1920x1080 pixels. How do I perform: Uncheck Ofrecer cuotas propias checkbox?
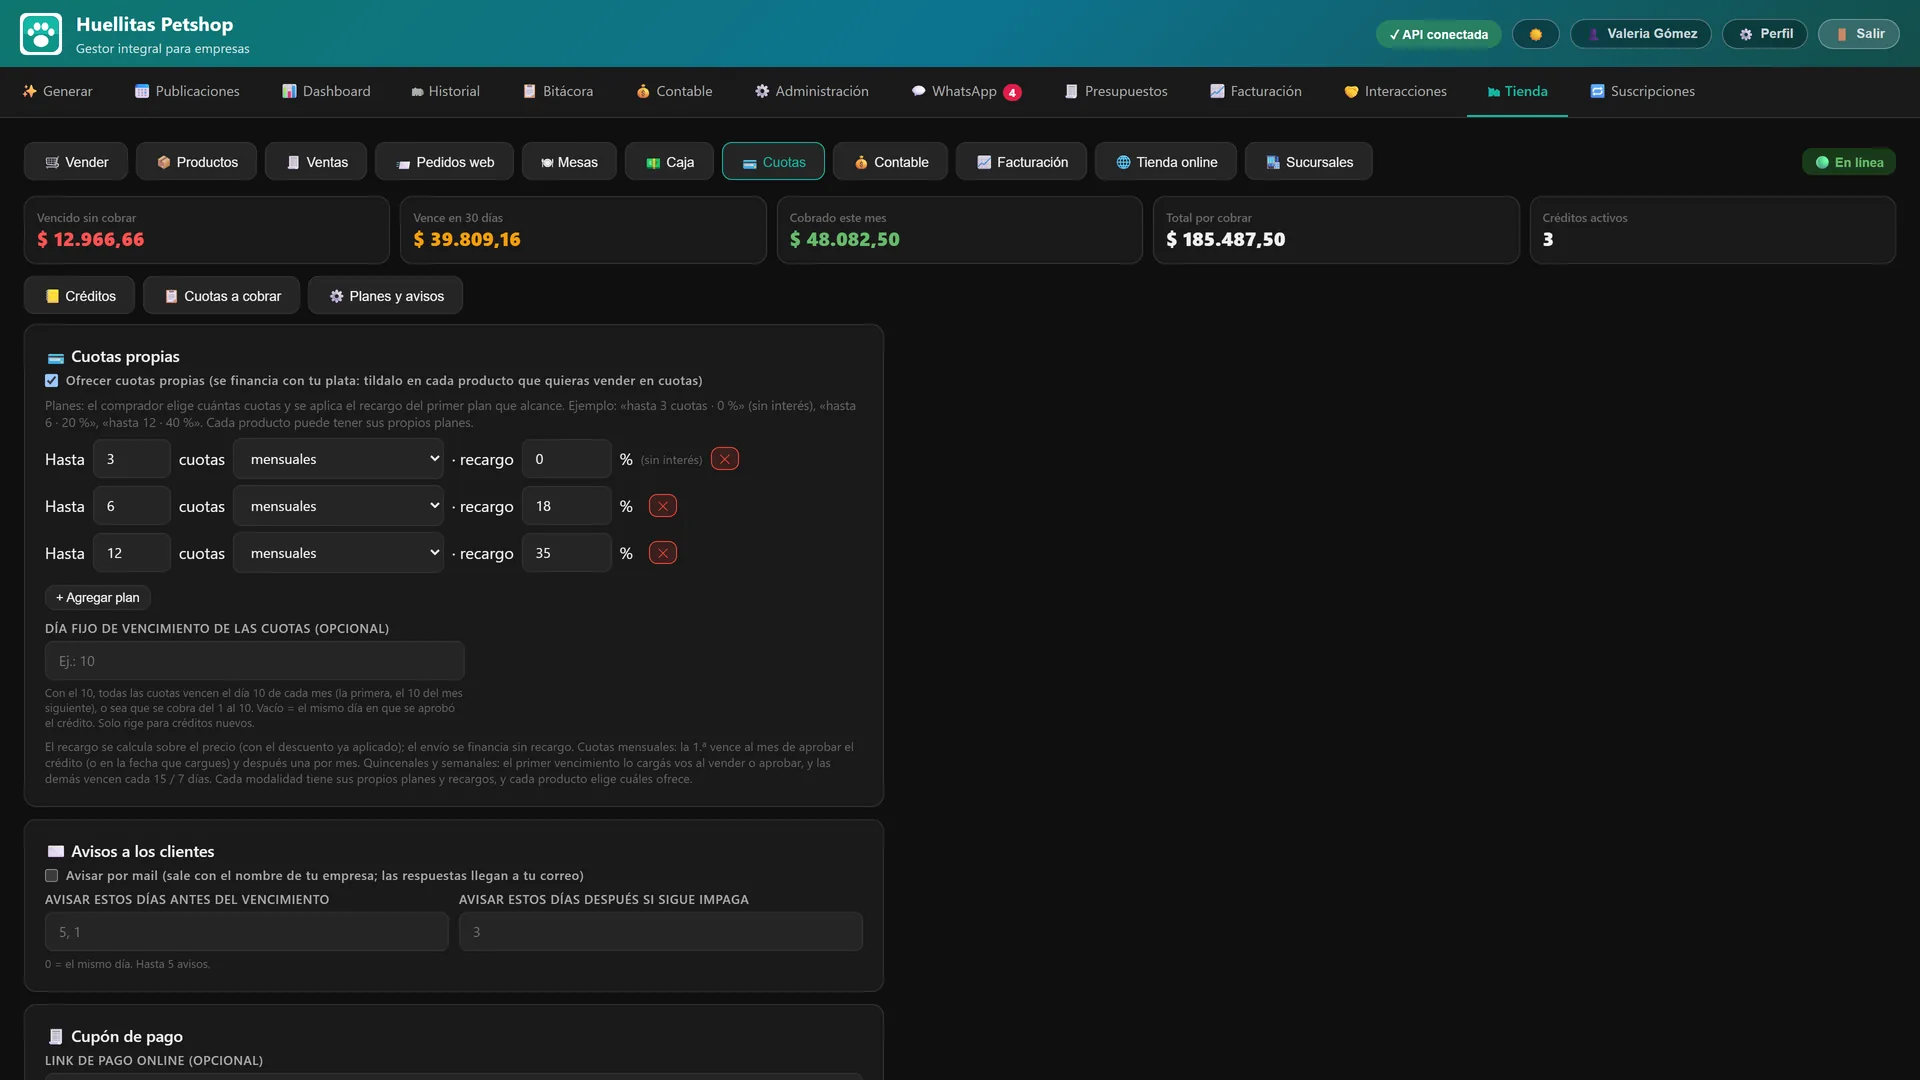click(52, 381)
